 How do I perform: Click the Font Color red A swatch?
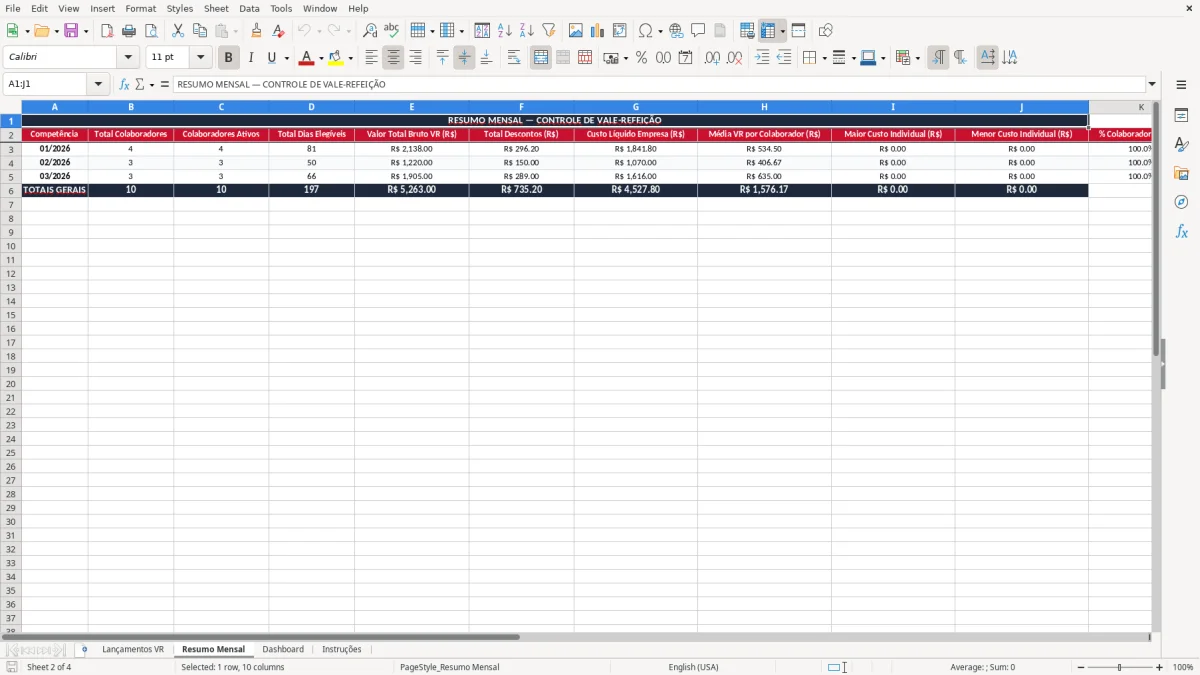click(x=306, y=58)
